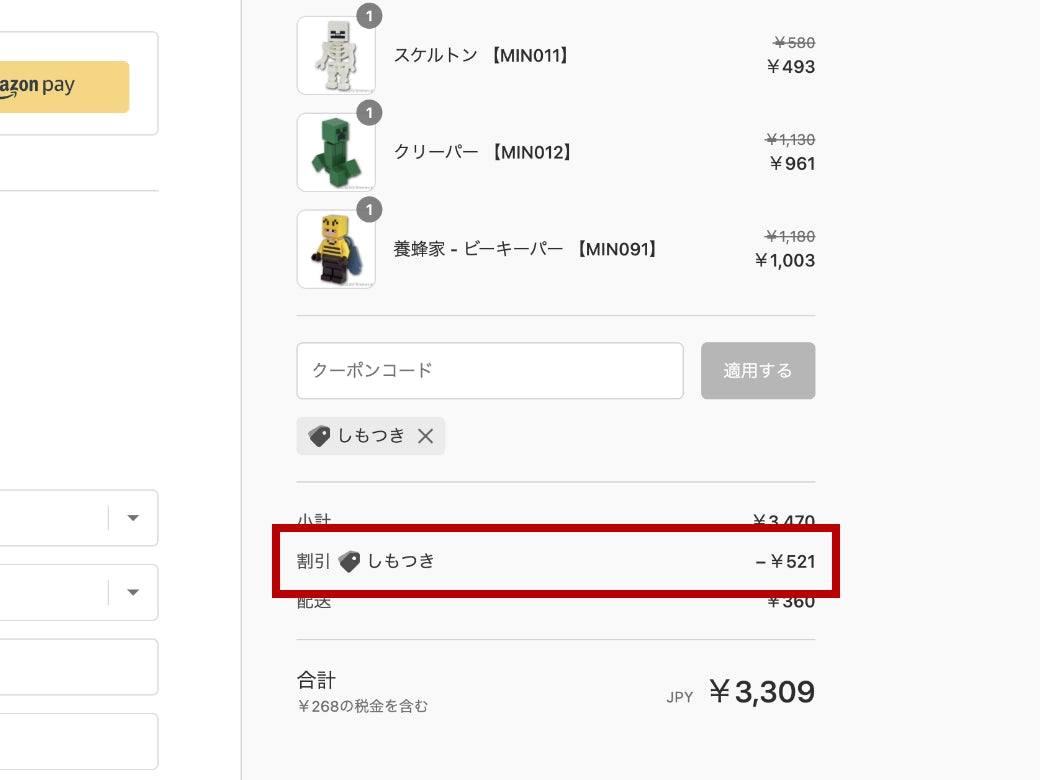Click quantity badge on スケルトン thumbnail

pyautogui.click(x=369, y=16)
